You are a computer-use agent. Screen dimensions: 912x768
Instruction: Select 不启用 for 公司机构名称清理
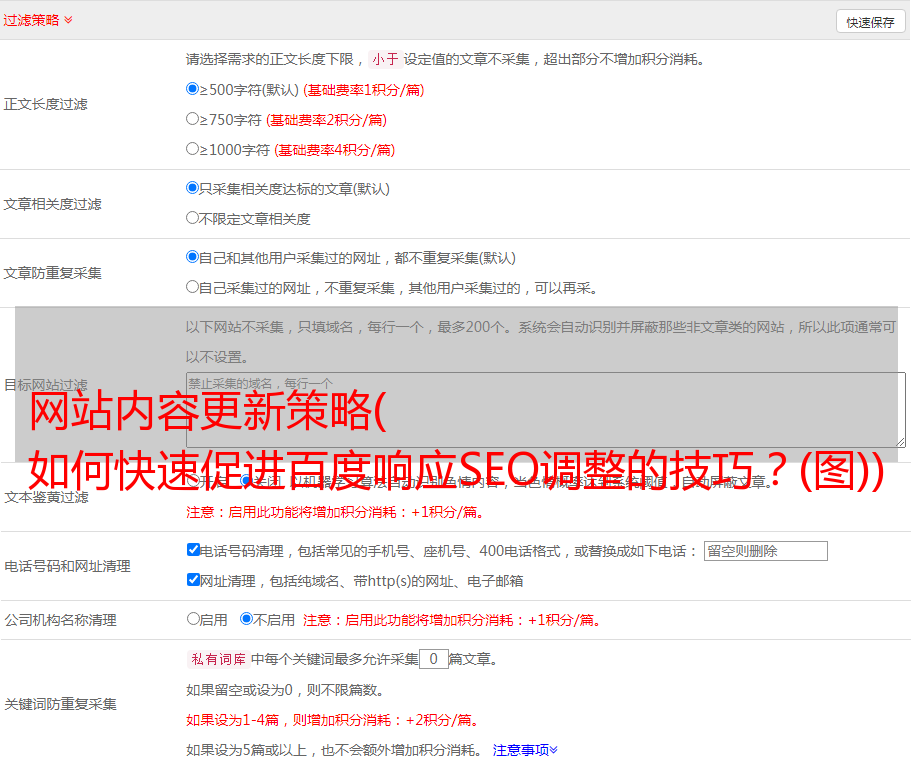(x=246, y=619)
